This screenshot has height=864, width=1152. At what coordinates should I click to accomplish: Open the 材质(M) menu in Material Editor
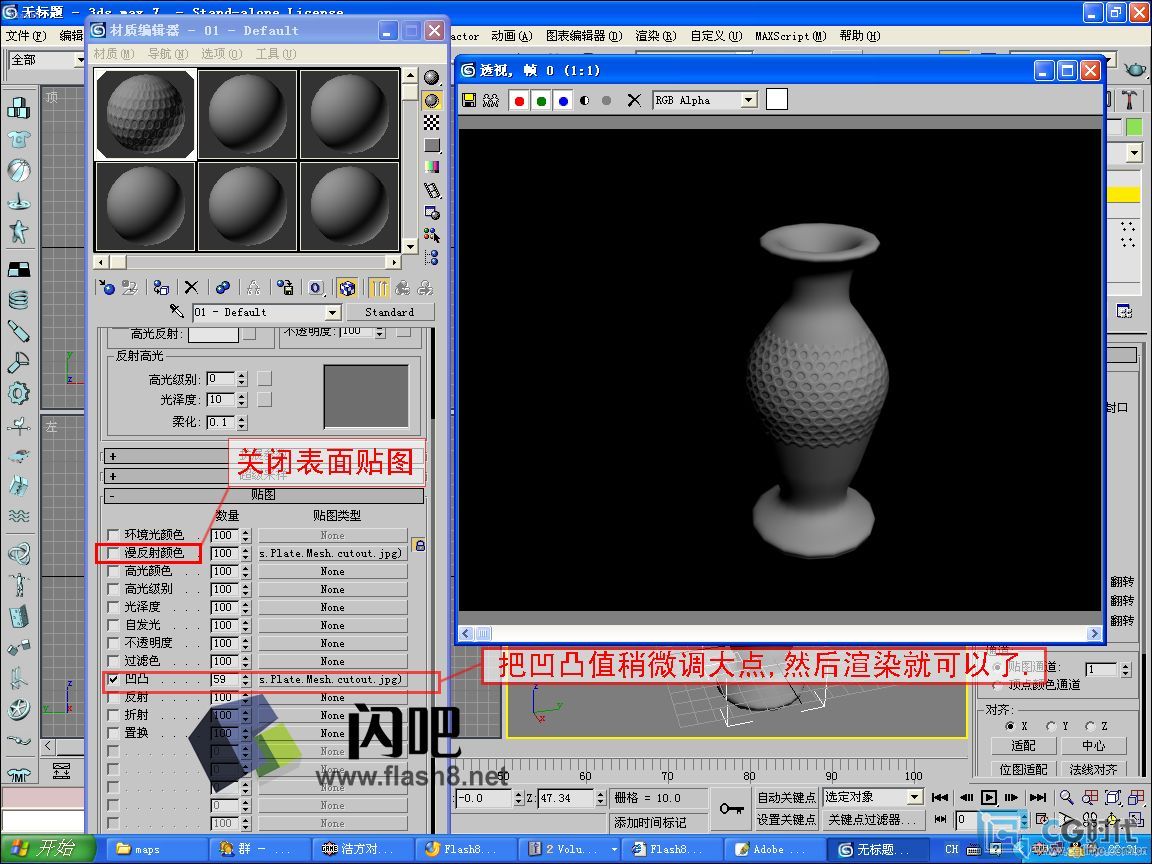(x=113, y=54)
